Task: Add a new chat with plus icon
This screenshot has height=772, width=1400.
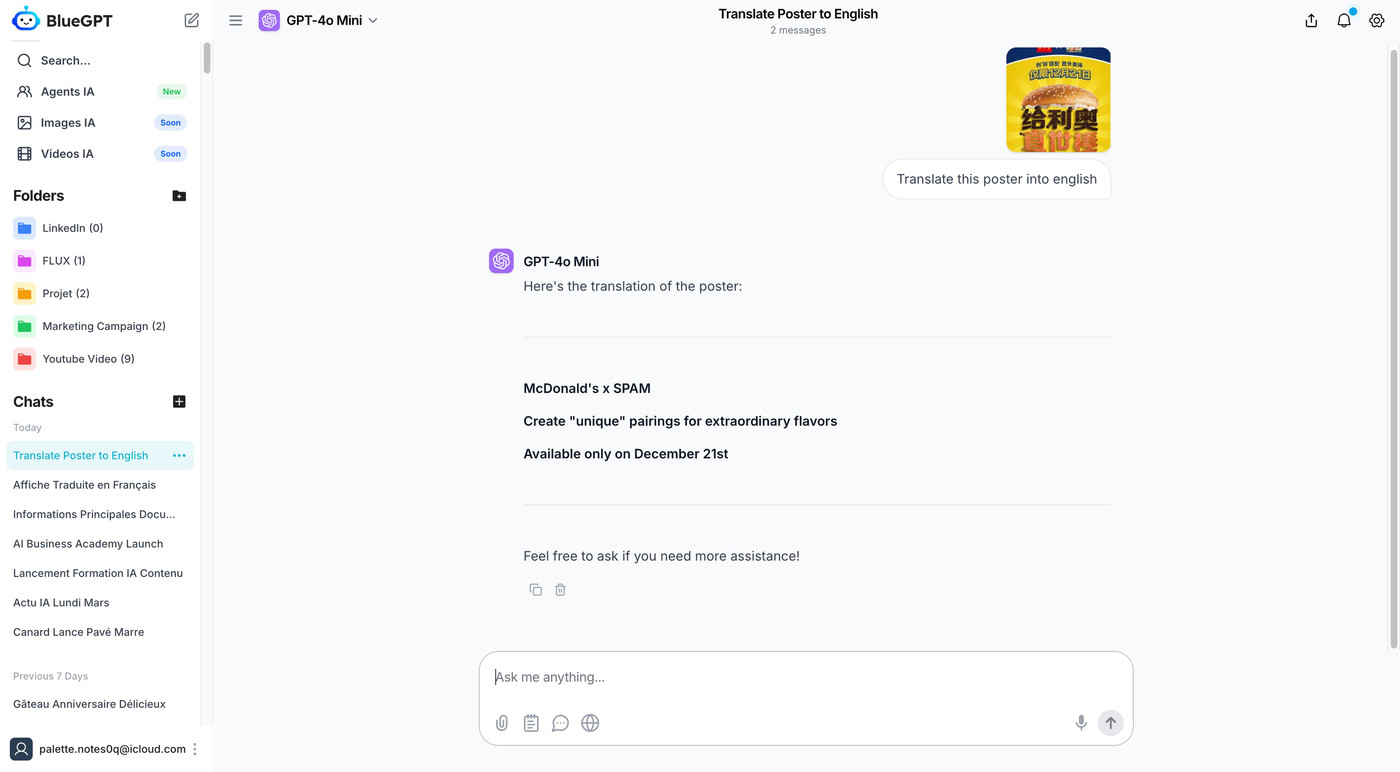Action: point(179,402)
